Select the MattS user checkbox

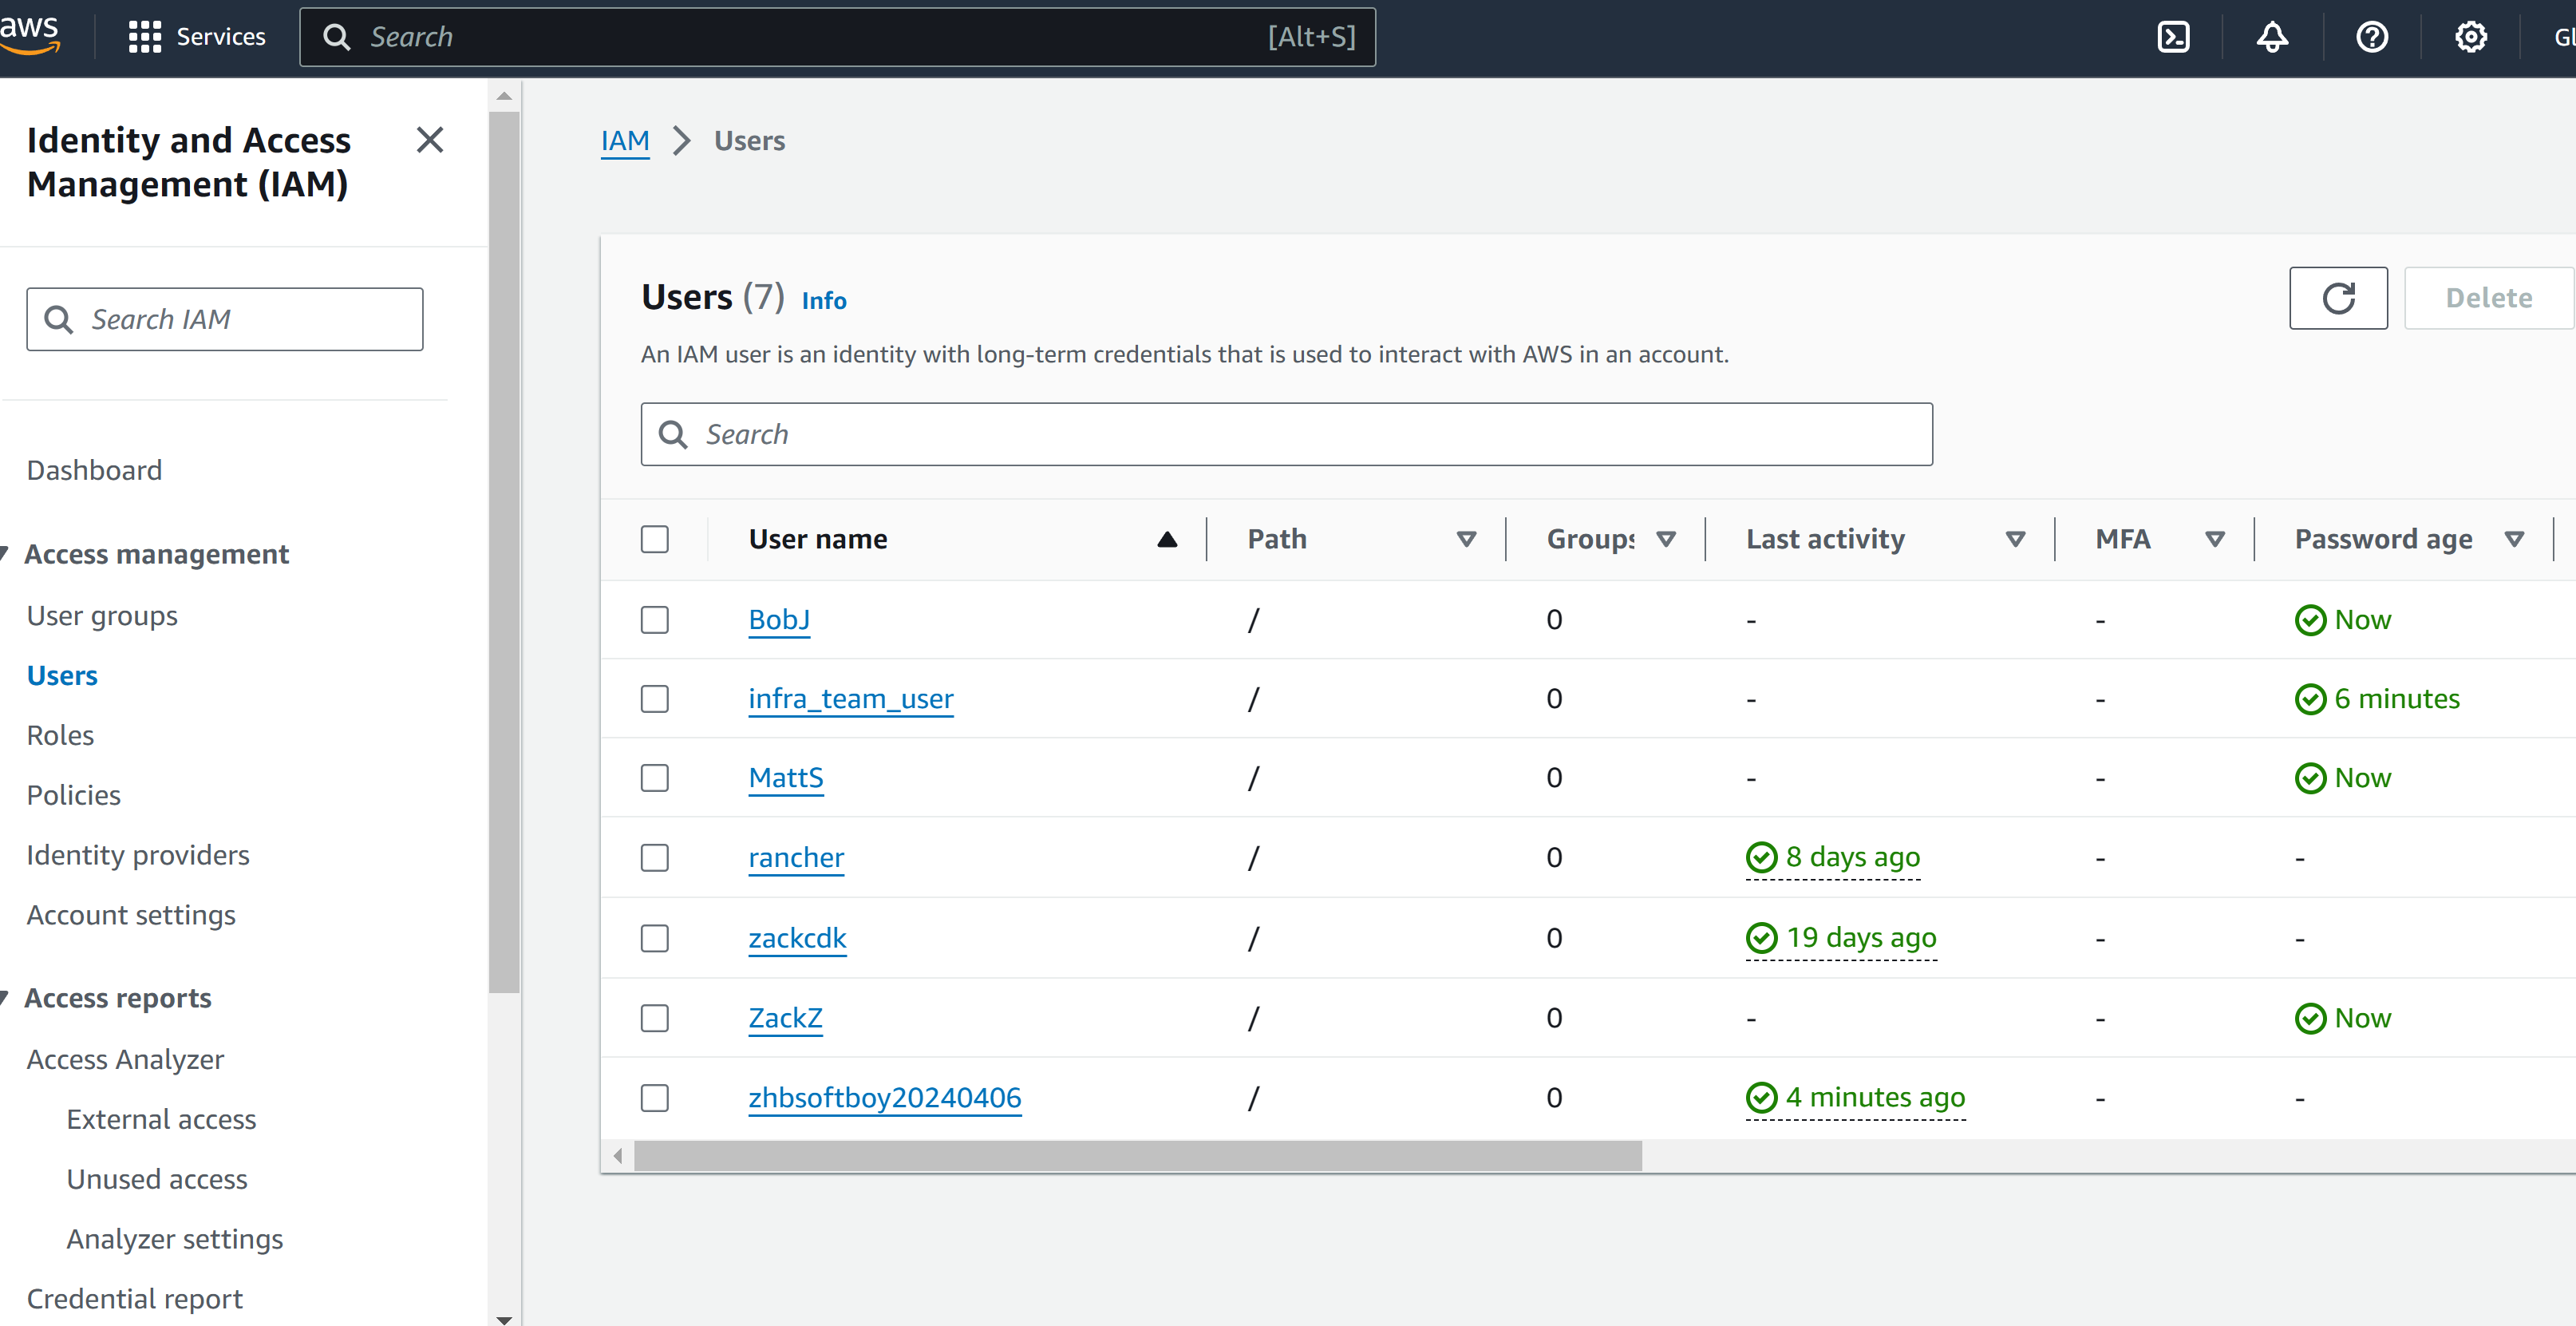pos(655,778)
